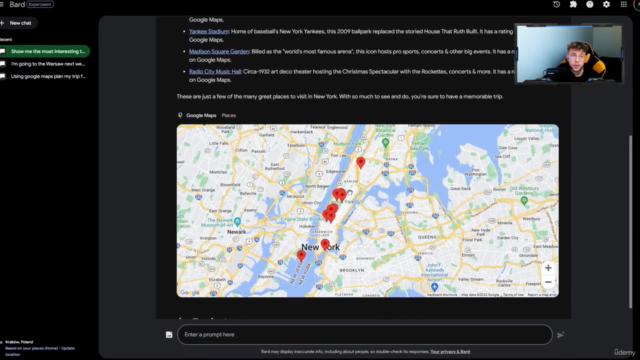Click the webcam video overlay thumbnail
The height and width of the screenshot is (360, 640).
[x=569, y=53]
